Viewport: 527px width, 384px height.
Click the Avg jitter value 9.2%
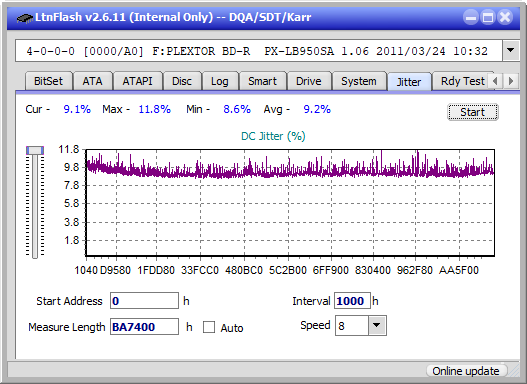pyautogui.click(x=317, y=109)
